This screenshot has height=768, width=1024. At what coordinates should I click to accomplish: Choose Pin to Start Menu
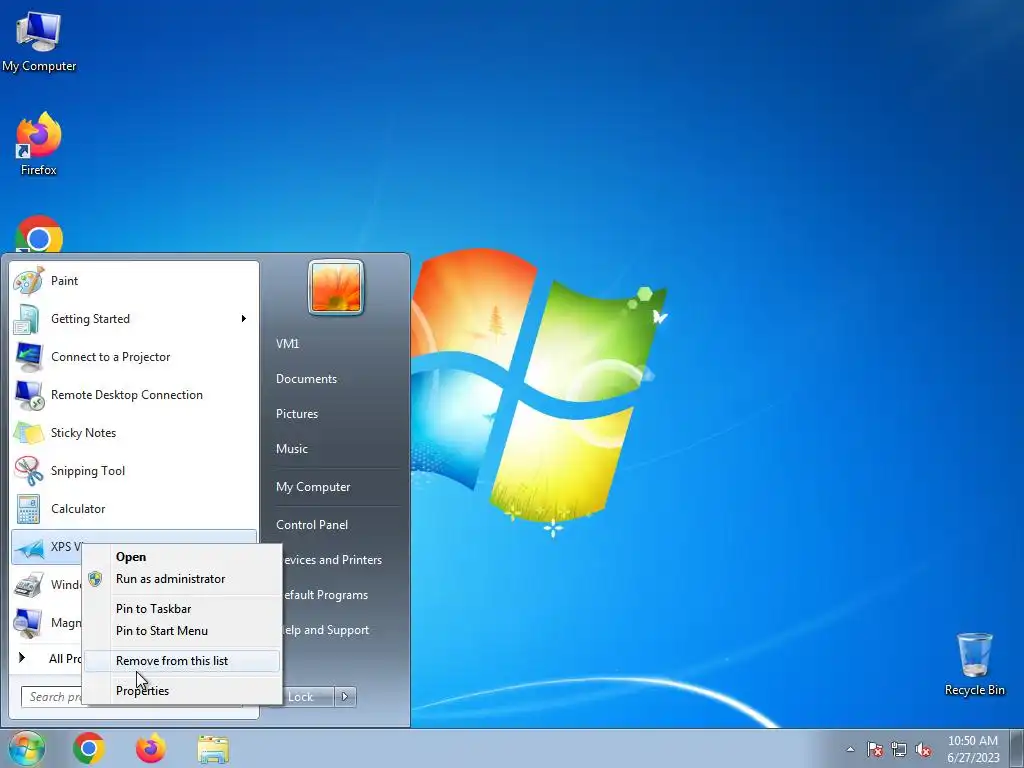[182, 631]
